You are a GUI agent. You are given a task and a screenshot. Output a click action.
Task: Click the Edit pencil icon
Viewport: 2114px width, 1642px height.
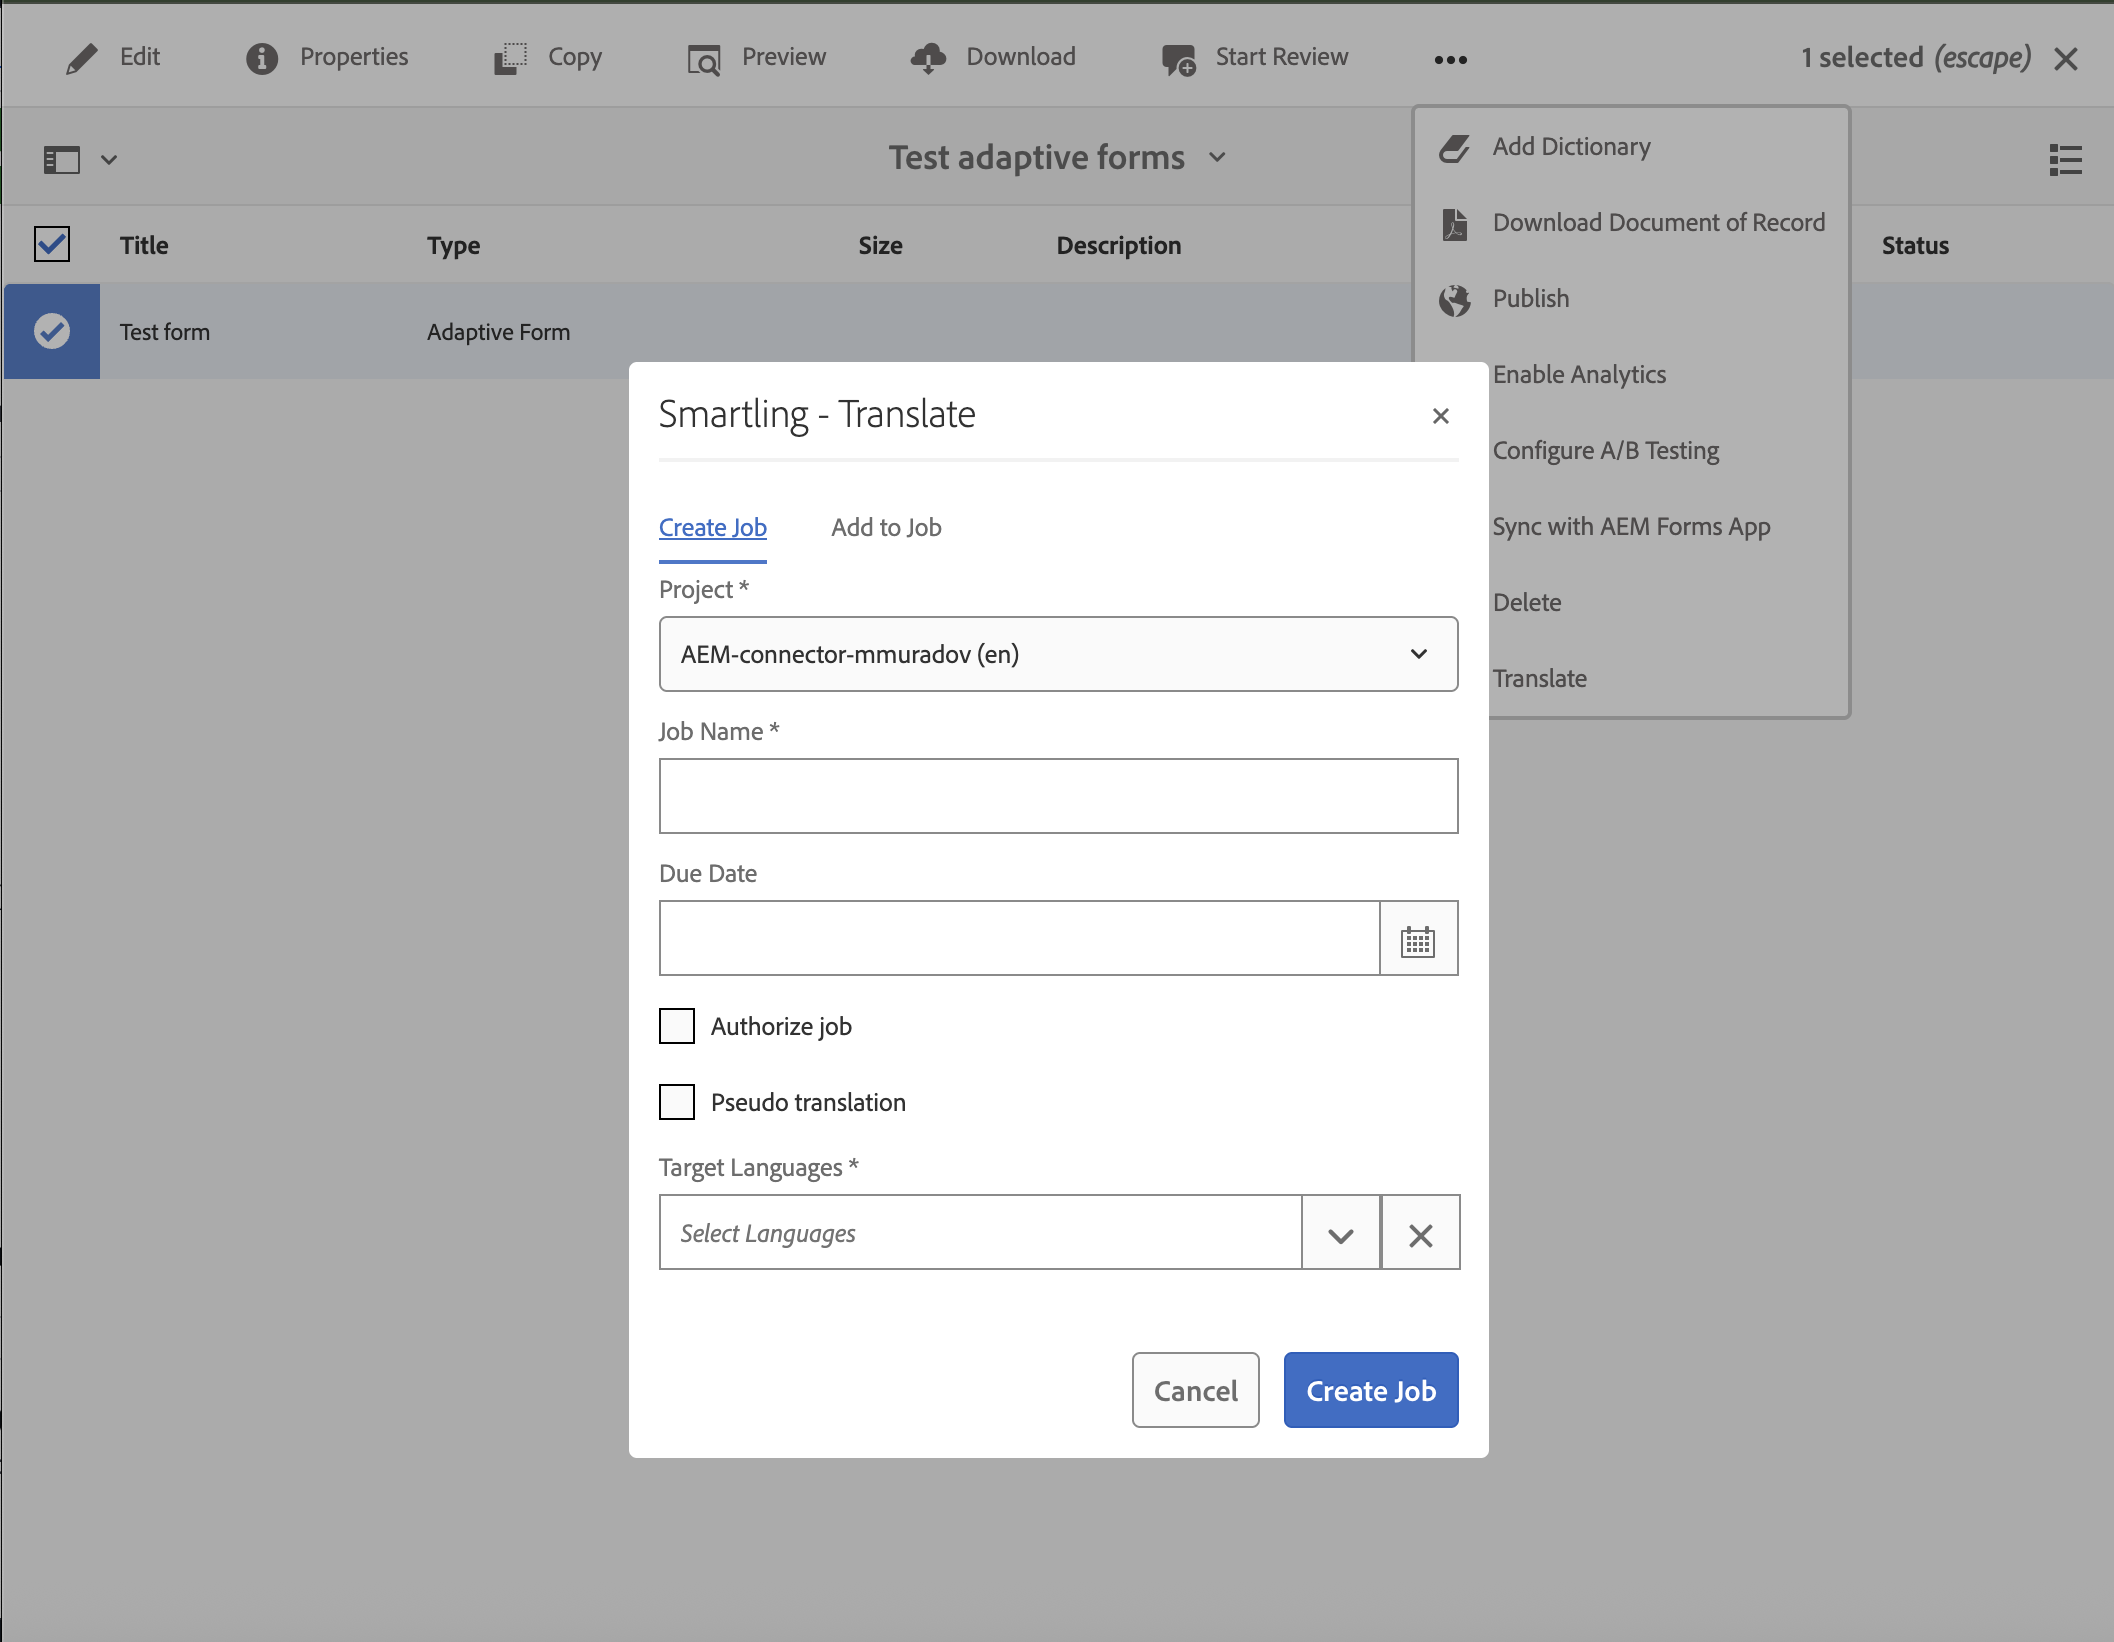[81, 59]
